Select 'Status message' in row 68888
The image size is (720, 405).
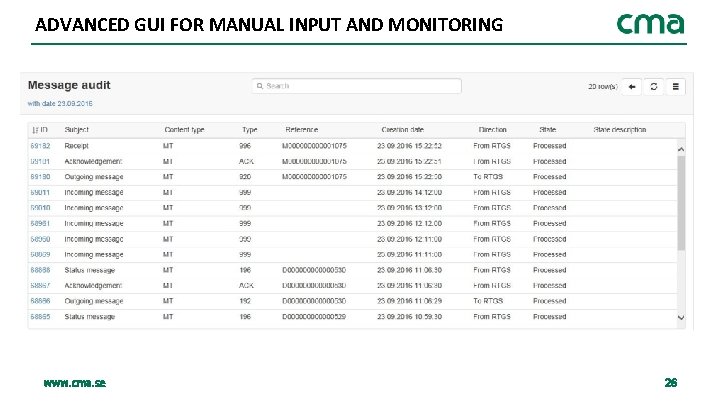[x=90, y=270]
